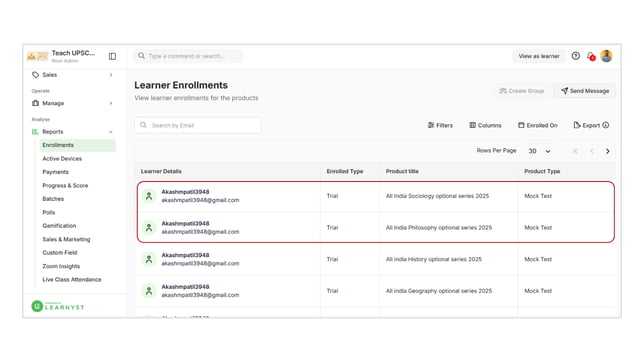Viewport: 644px width, 362px height.
Task: Click the Manage briefcase icon
Action: 35,103
